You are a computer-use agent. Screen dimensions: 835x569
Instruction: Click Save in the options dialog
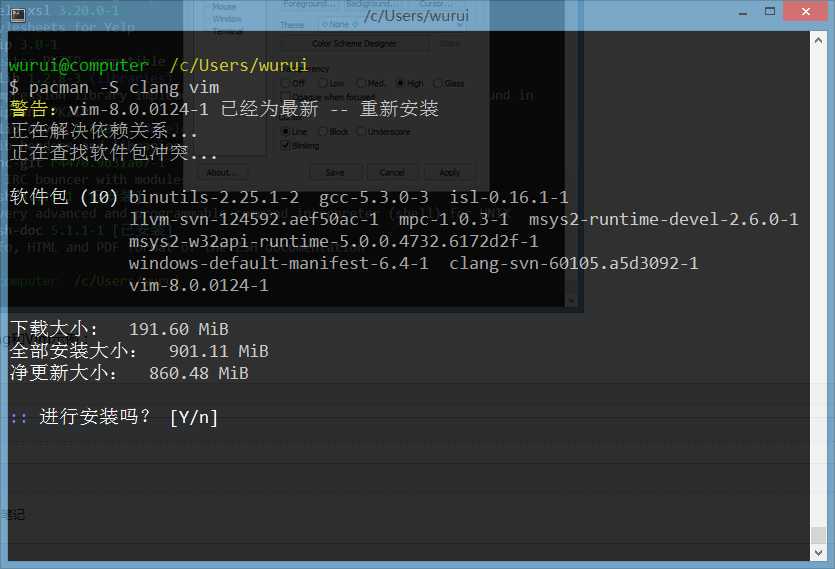click(335, 172)
